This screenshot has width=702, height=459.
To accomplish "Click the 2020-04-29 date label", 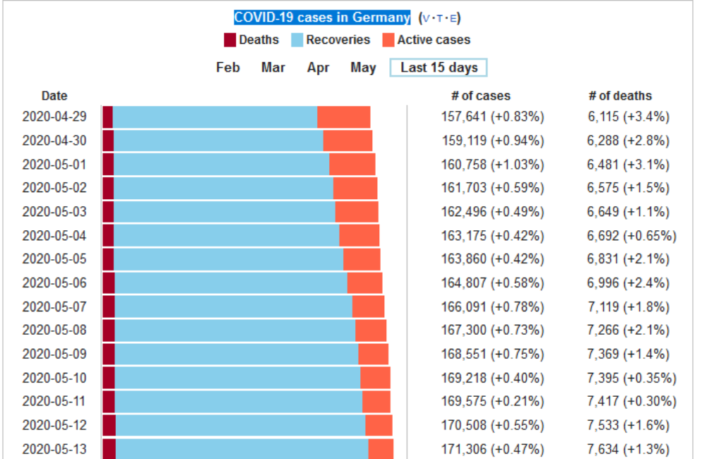I will pos(55,117).
